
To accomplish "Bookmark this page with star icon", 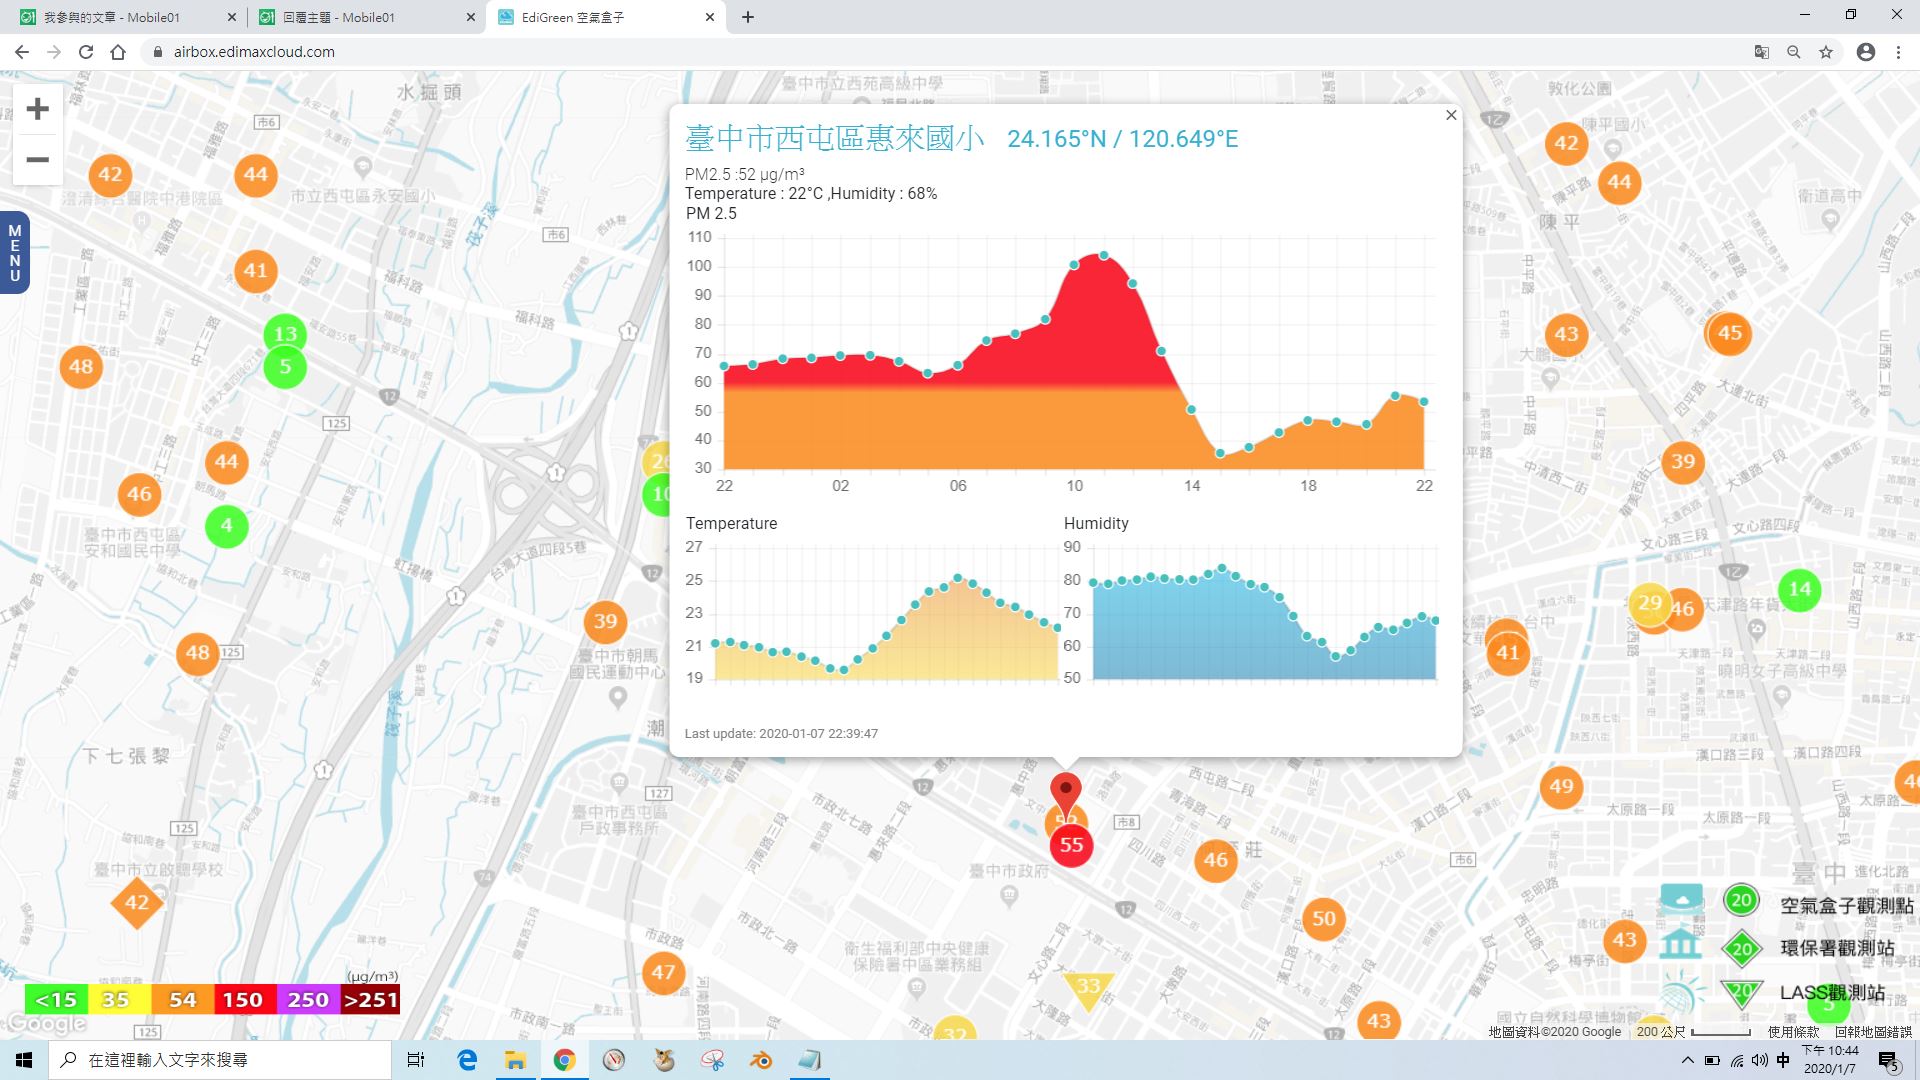I will [1826, 52].
